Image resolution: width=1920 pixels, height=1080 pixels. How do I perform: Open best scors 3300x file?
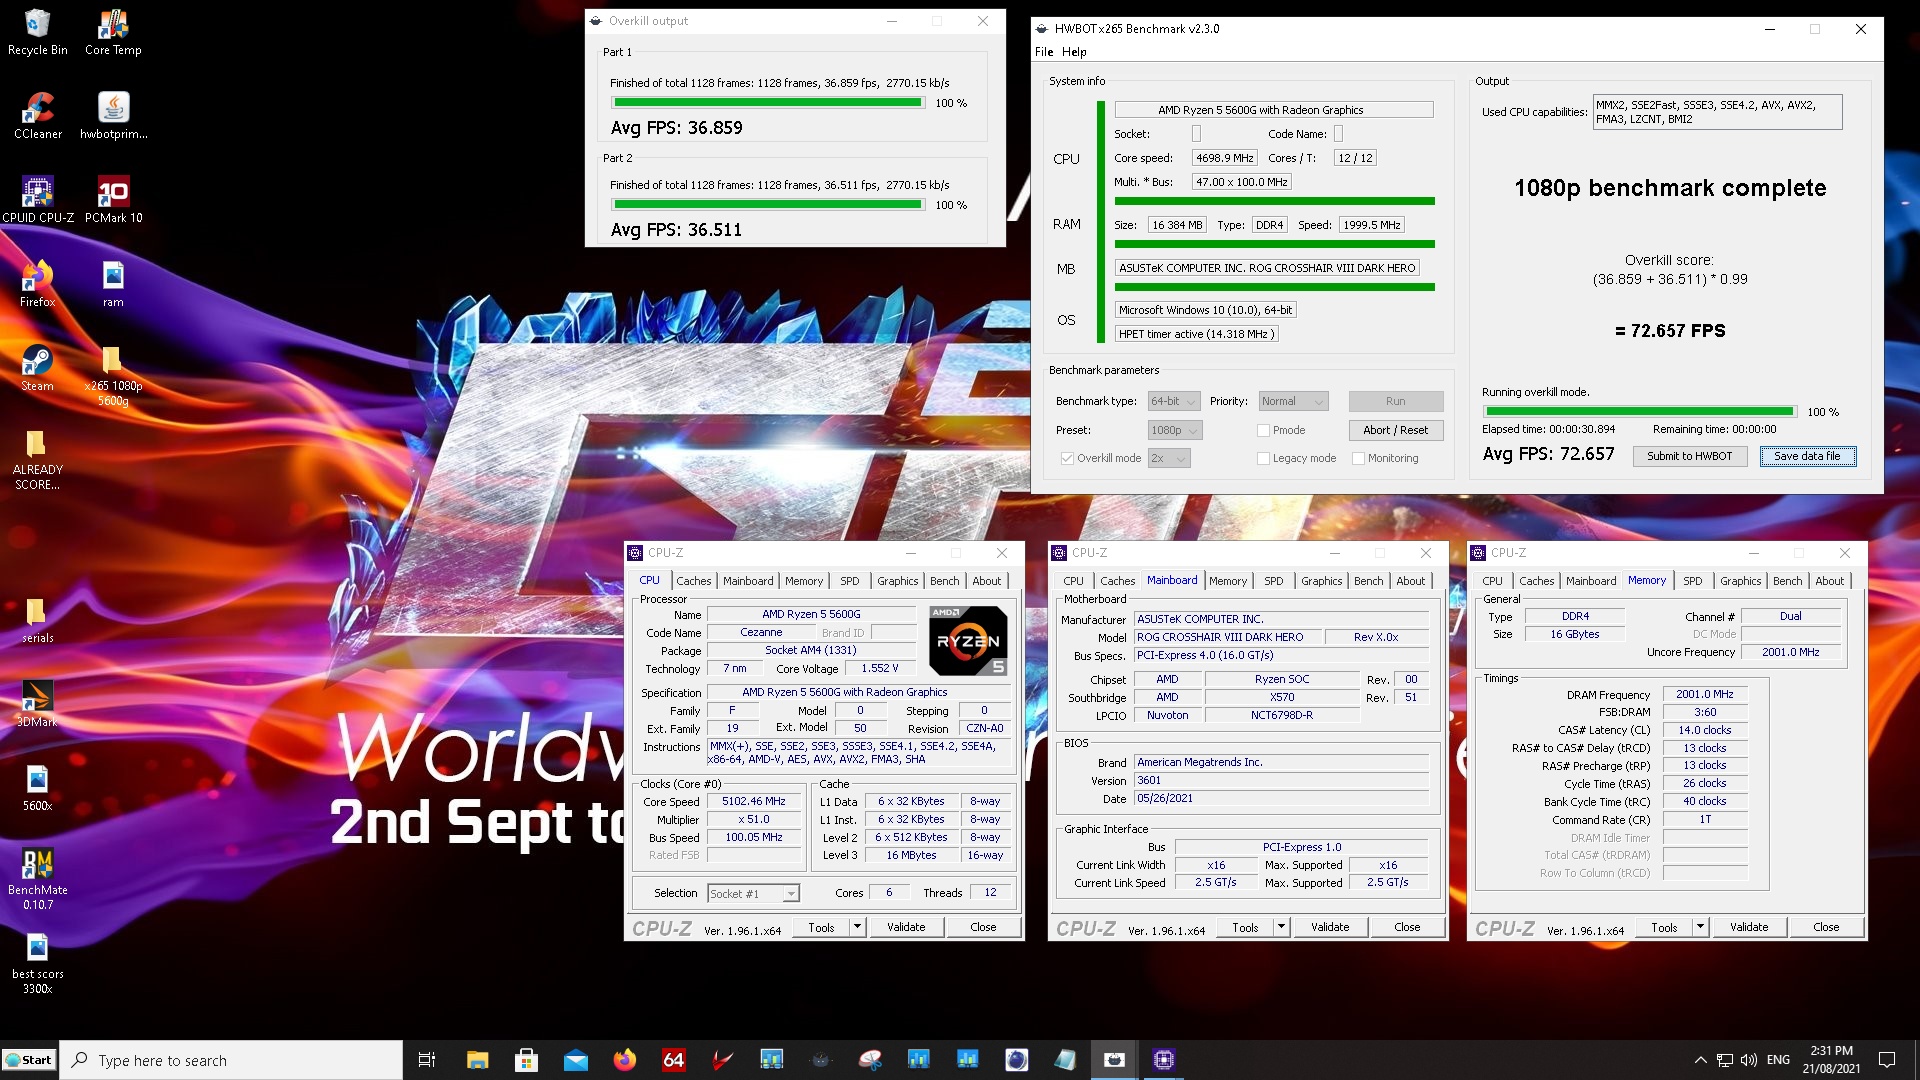tap(38, 964)
